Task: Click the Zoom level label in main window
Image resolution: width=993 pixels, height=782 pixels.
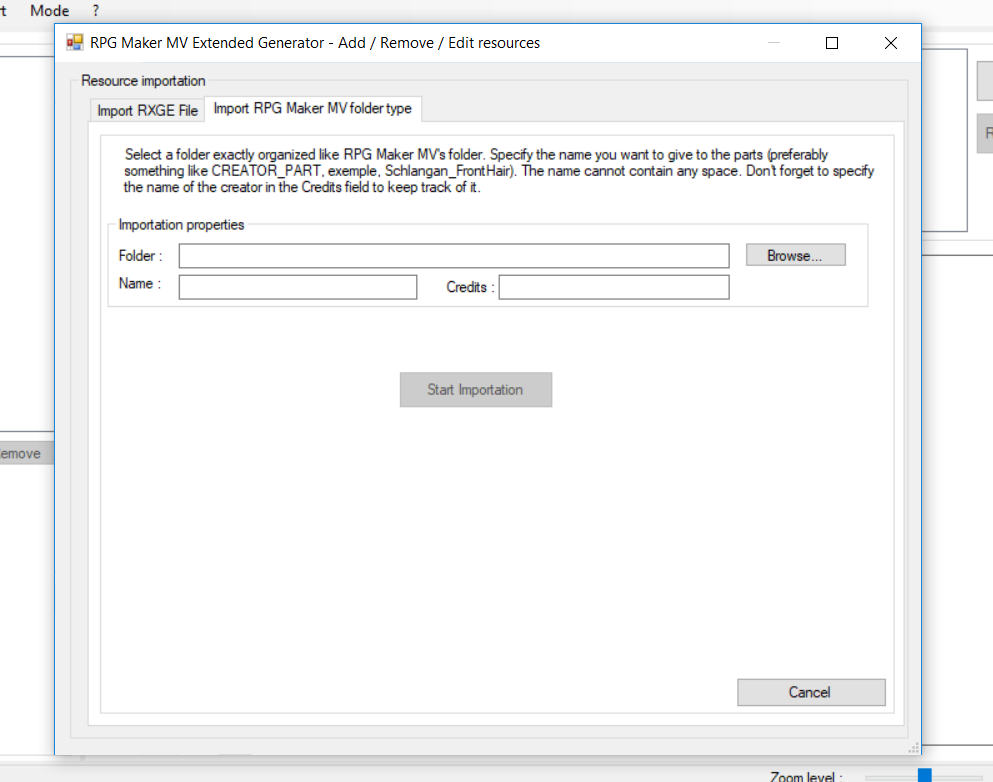Action: (x=806, y=776)
